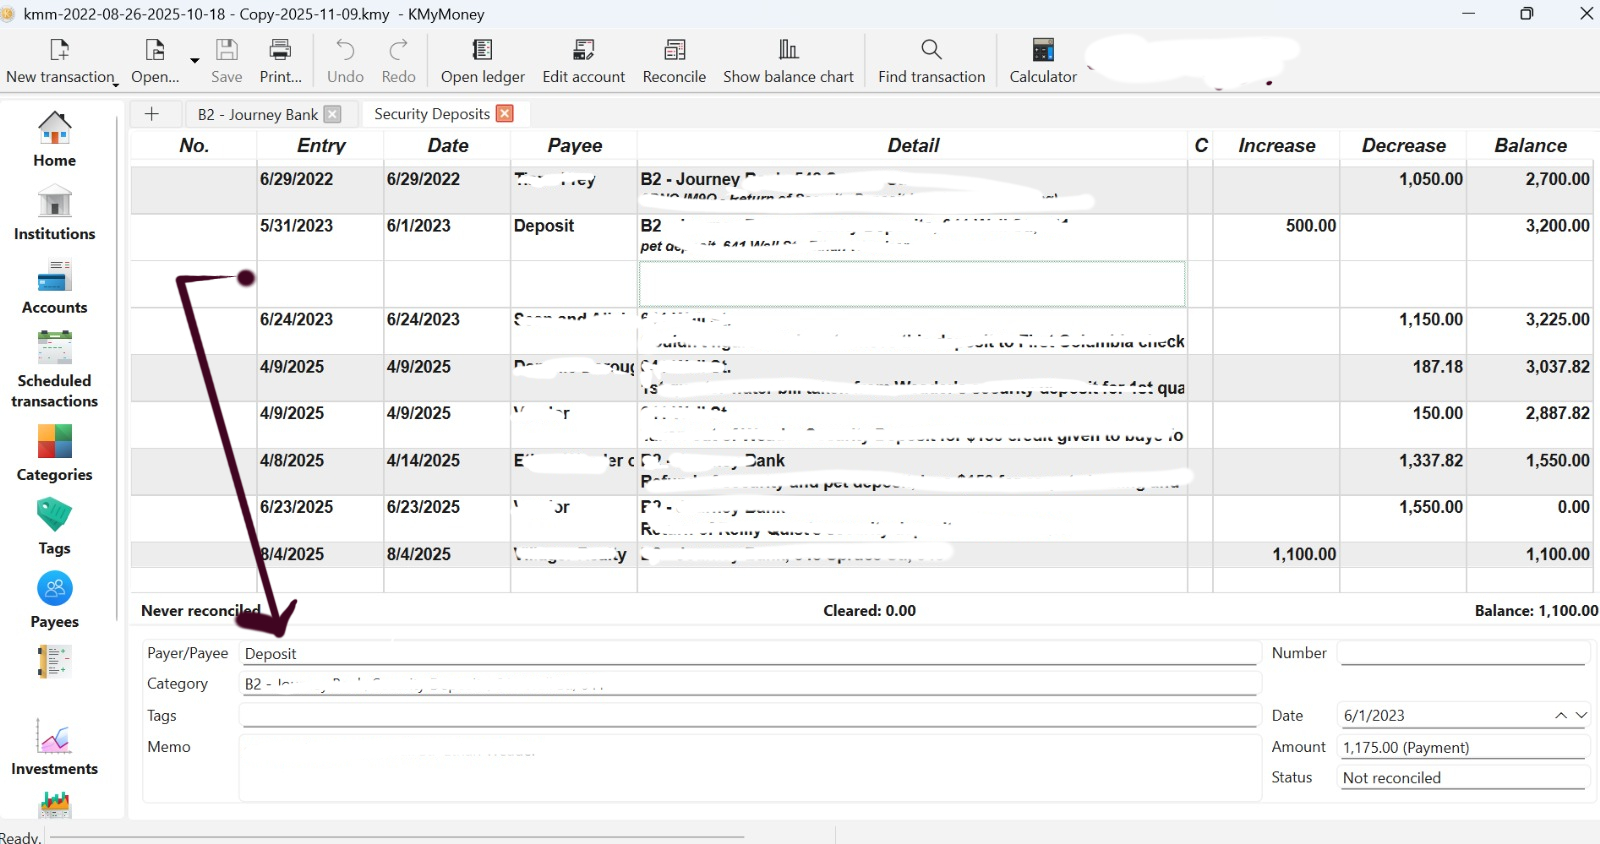
Task: Switch to B2 - Journey Bank tab
Action: pos(257,114)
